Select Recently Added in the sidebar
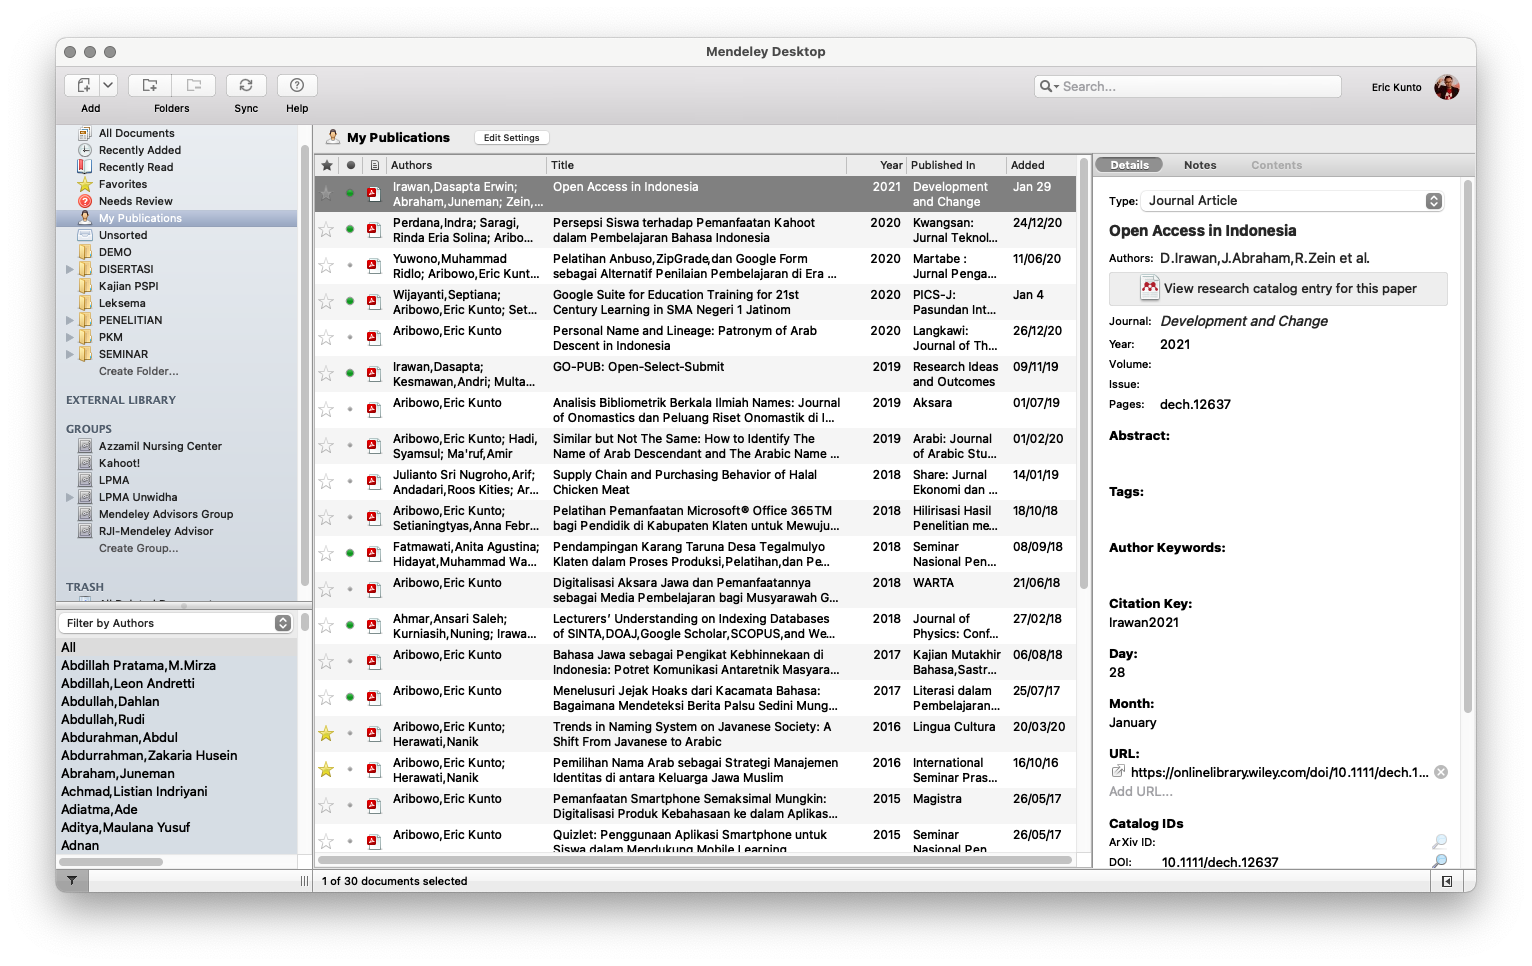Screen dimensions: 1532x966 click(139, 150)
